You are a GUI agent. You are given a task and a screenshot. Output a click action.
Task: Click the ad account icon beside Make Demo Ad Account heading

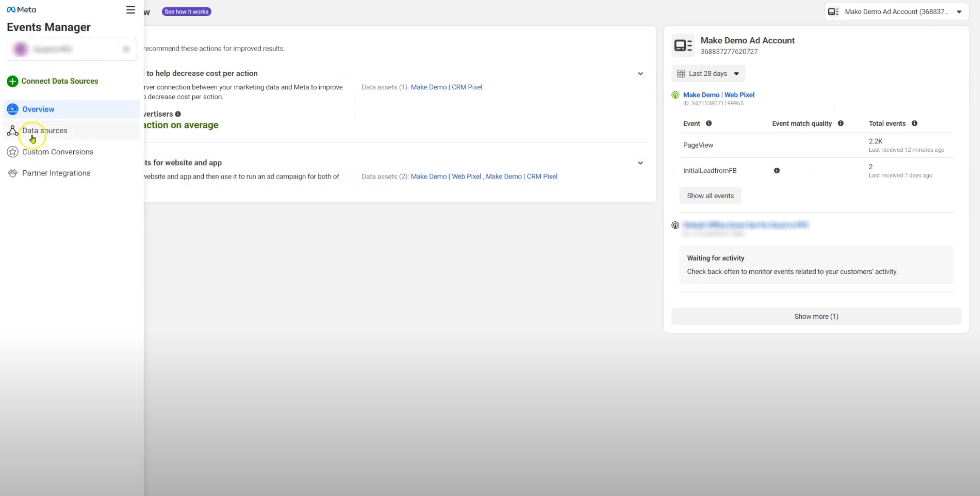[682, 45]
